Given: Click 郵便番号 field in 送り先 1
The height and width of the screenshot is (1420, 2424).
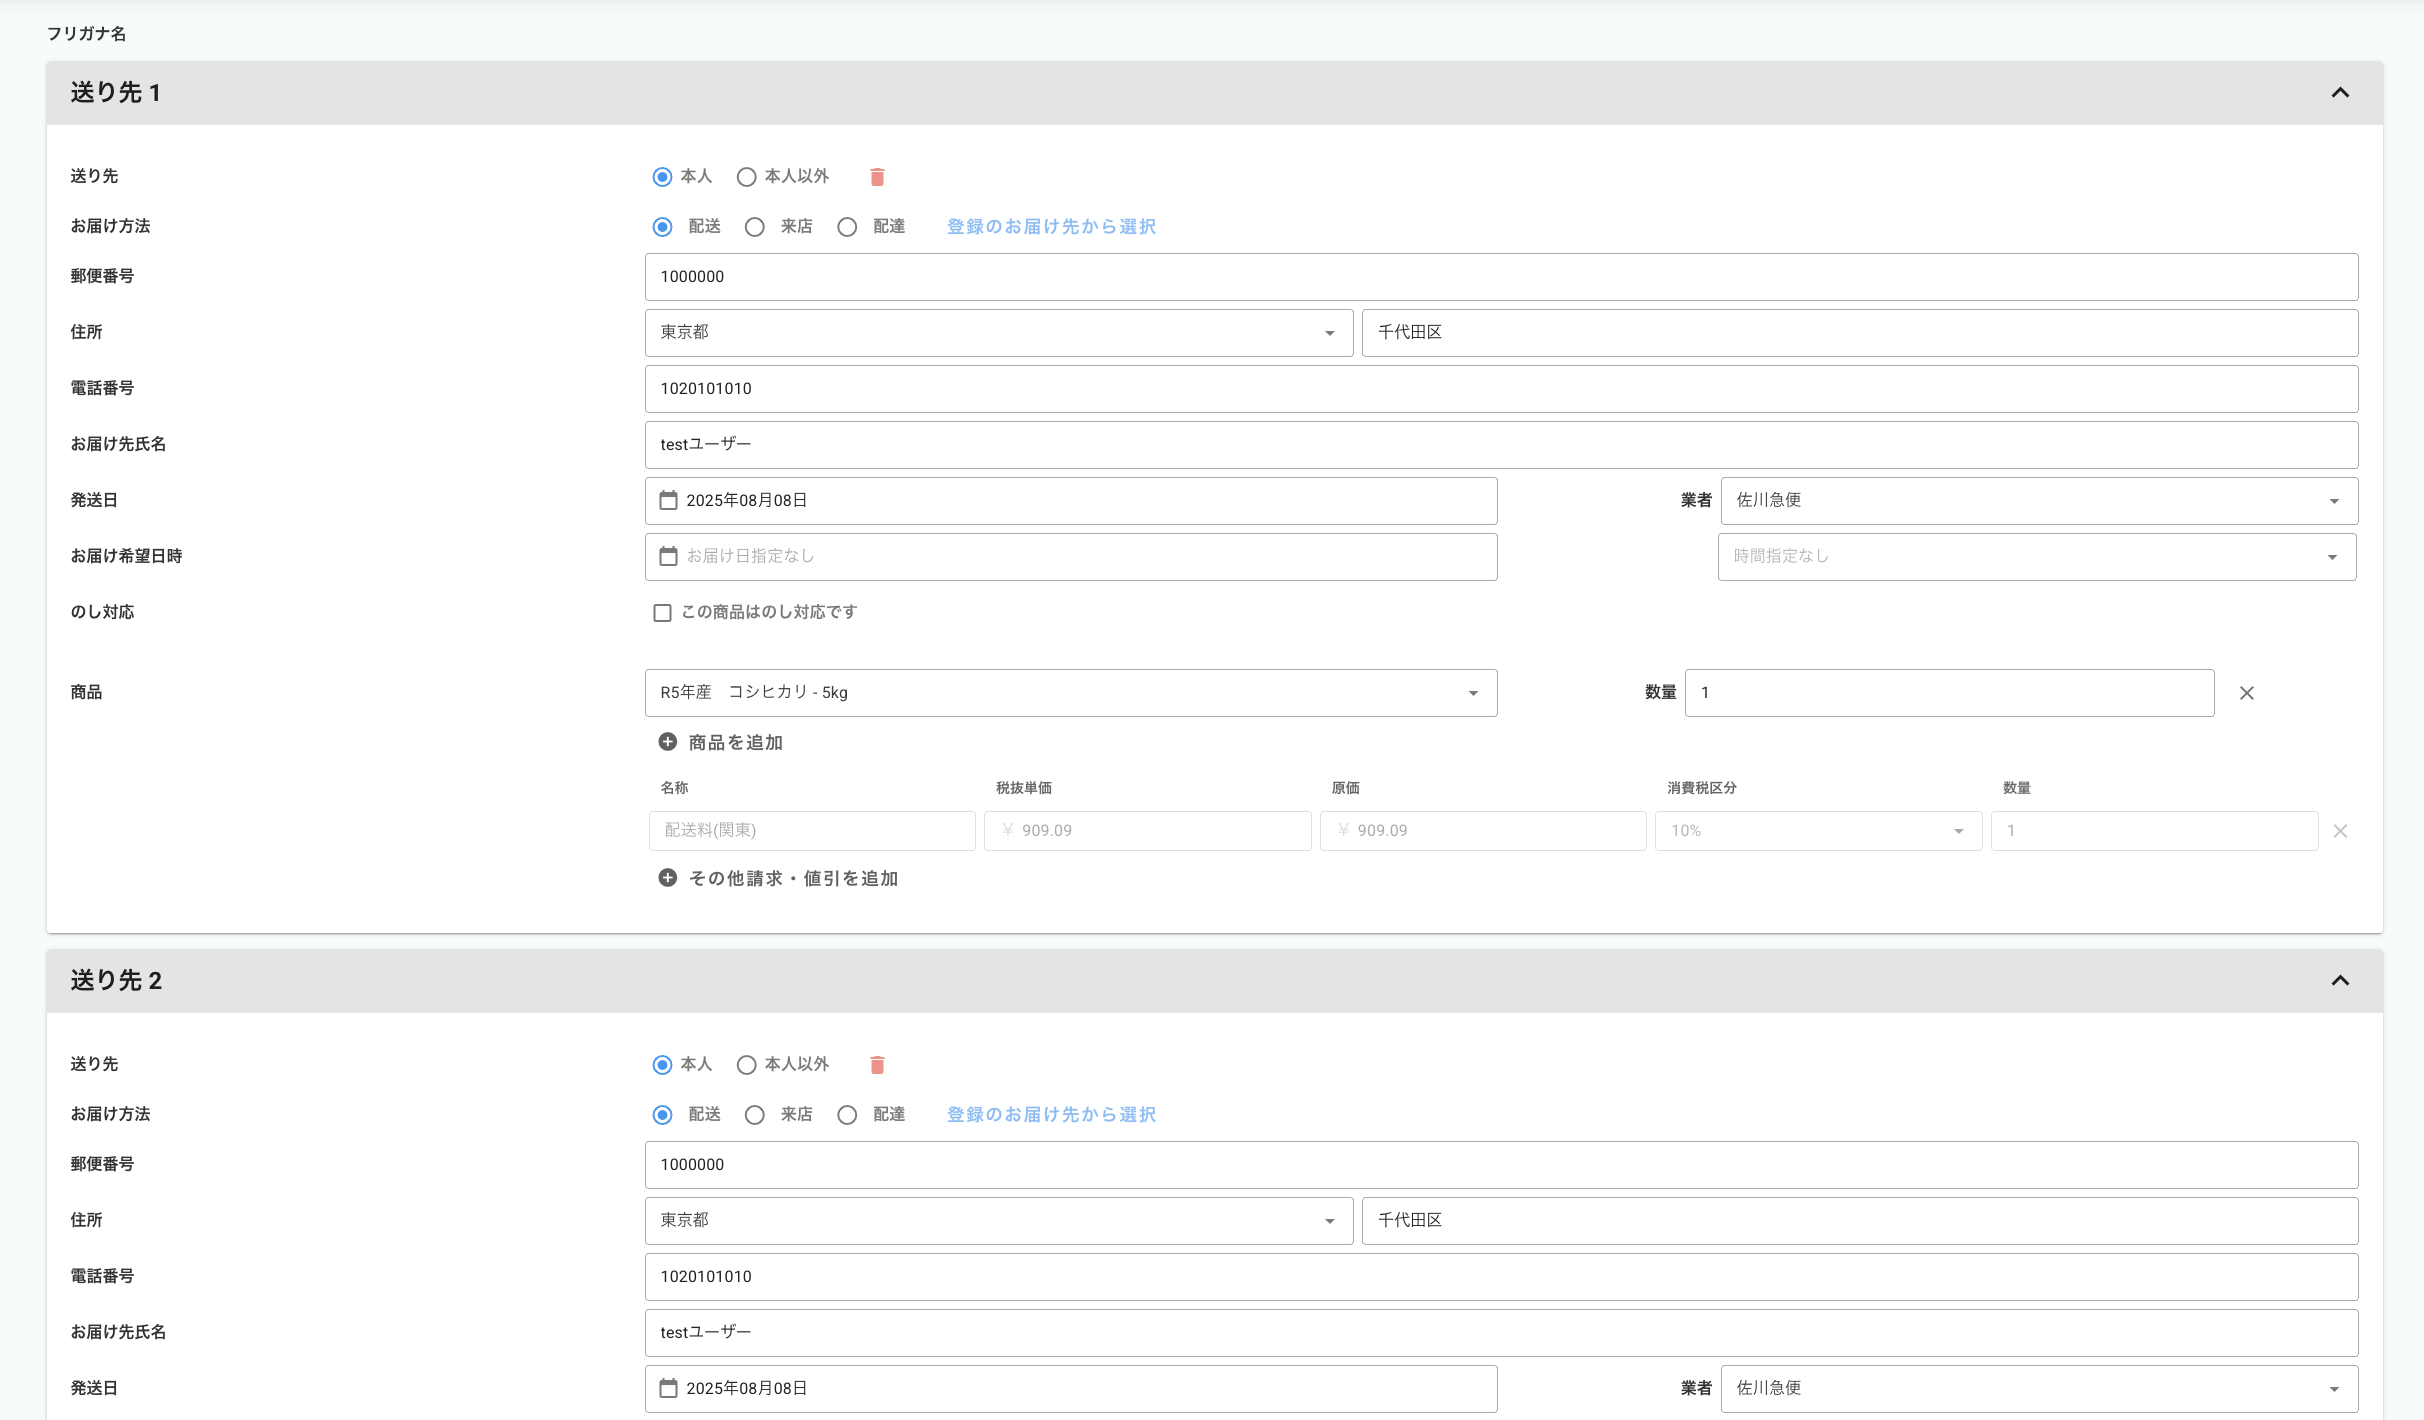Looking at the screenshot, I should click(x=1501, y=277).
